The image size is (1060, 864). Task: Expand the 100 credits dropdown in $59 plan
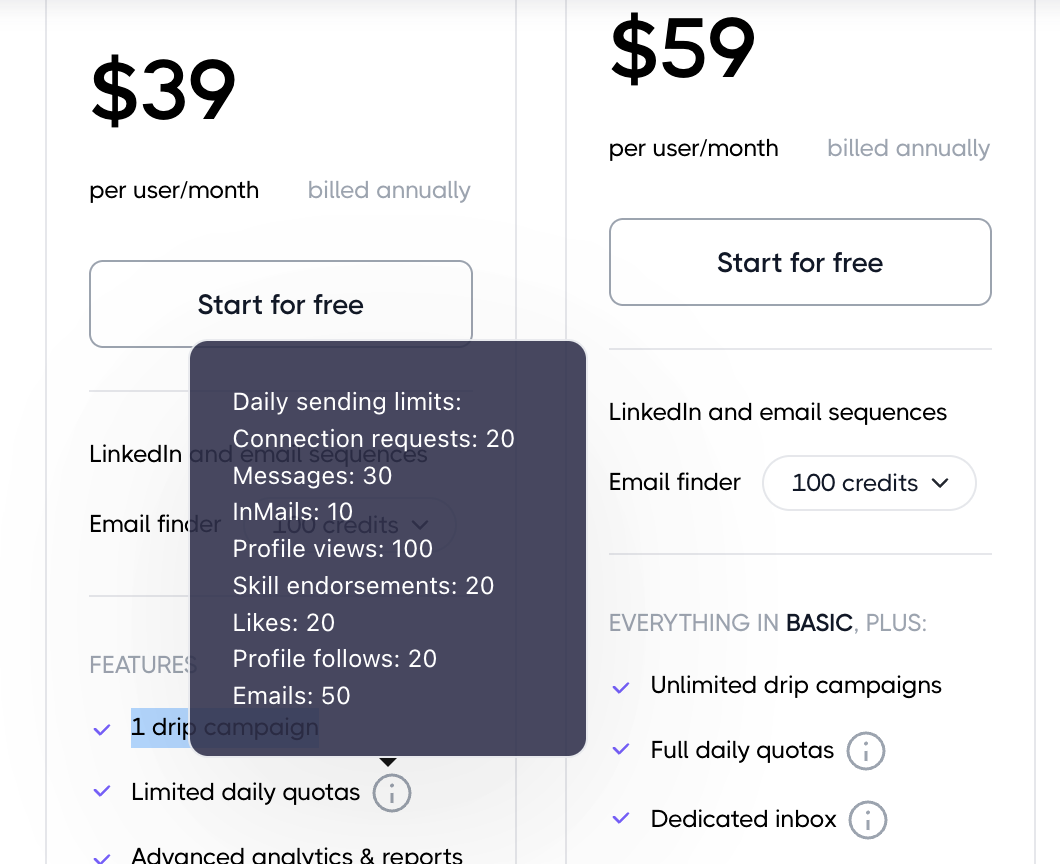pyautogui.click(x=869, y=483)
